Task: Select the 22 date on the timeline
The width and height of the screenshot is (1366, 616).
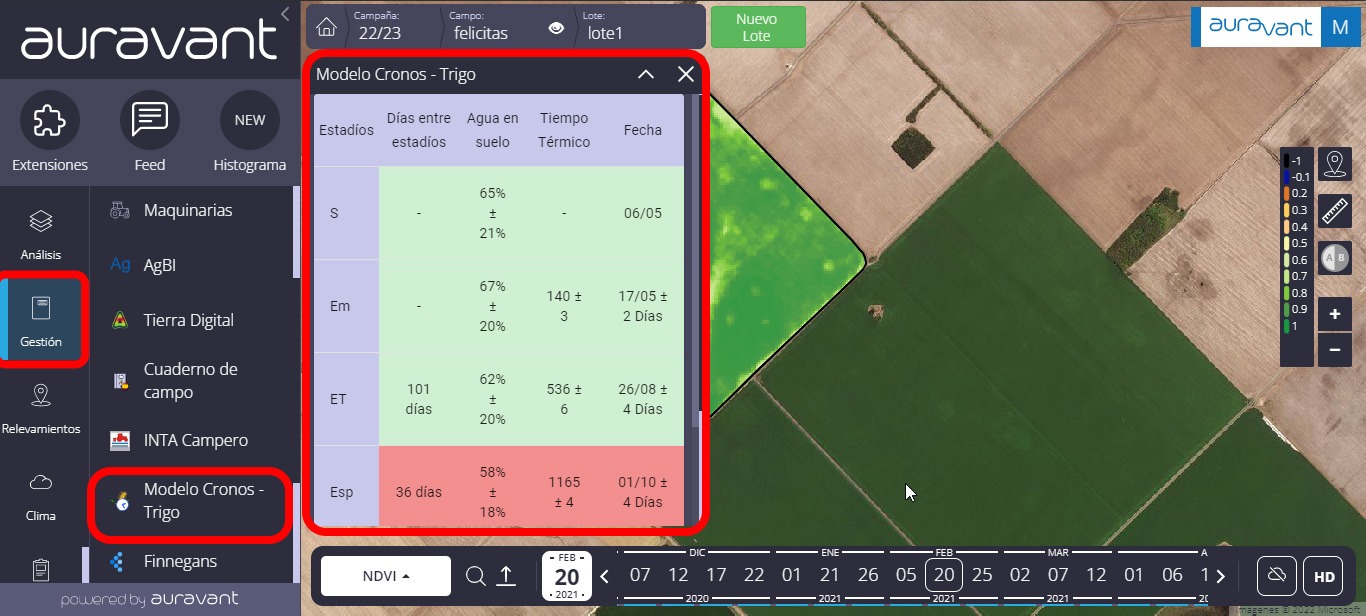Action: pyautogui.click(x=754, y=575)
